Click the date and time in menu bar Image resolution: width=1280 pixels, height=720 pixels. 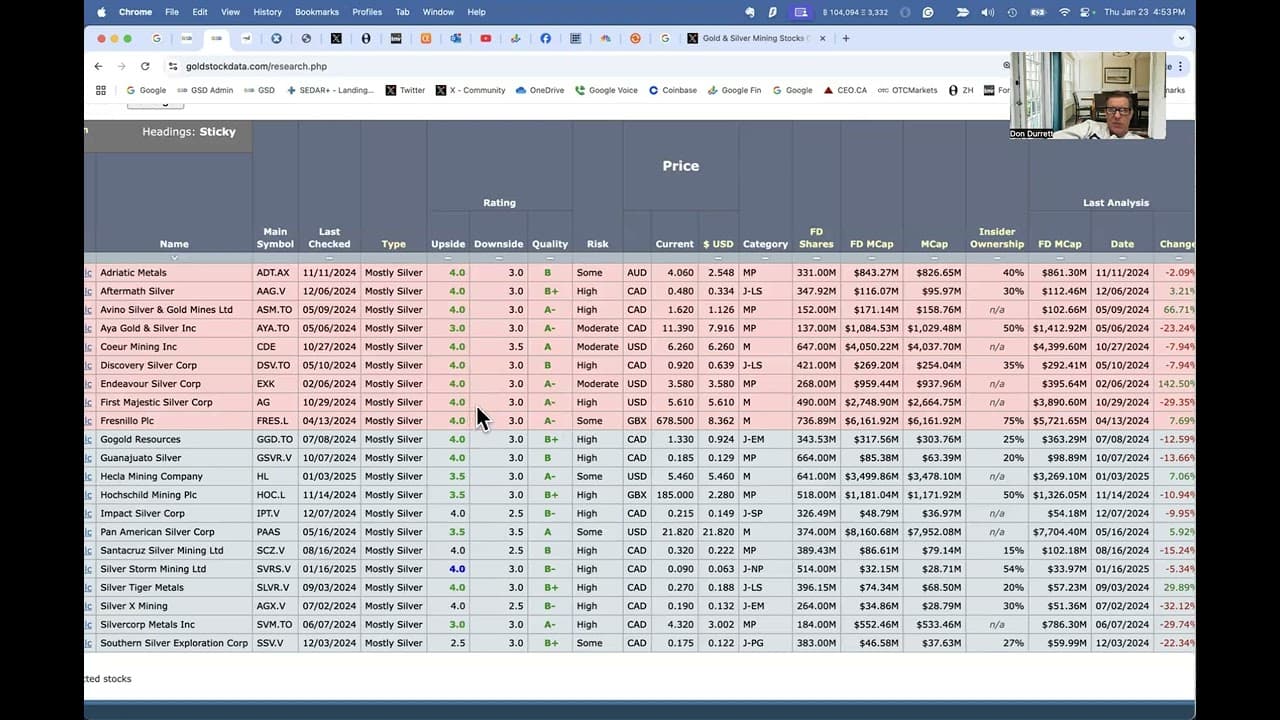1145,12
